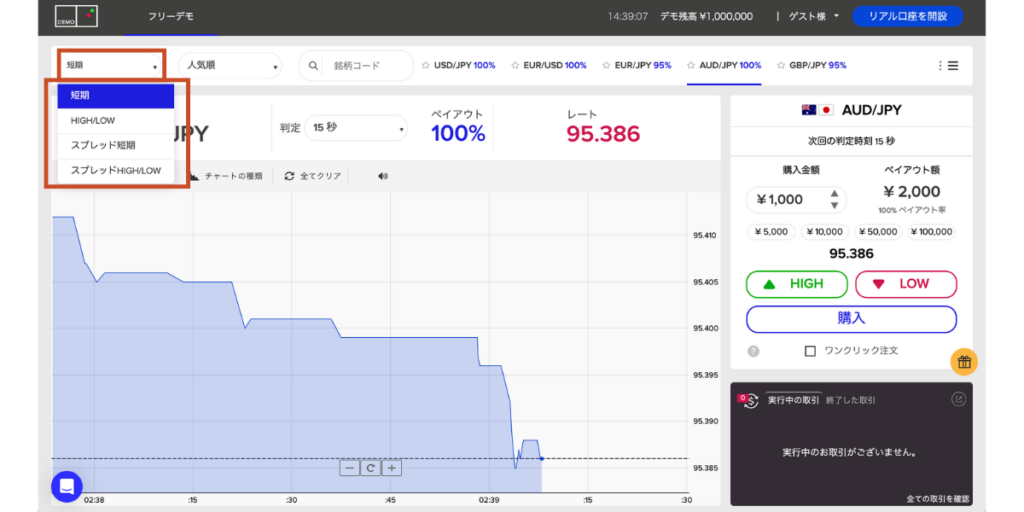
Task: Open the orange gift box icon
Action: point(964,362)
